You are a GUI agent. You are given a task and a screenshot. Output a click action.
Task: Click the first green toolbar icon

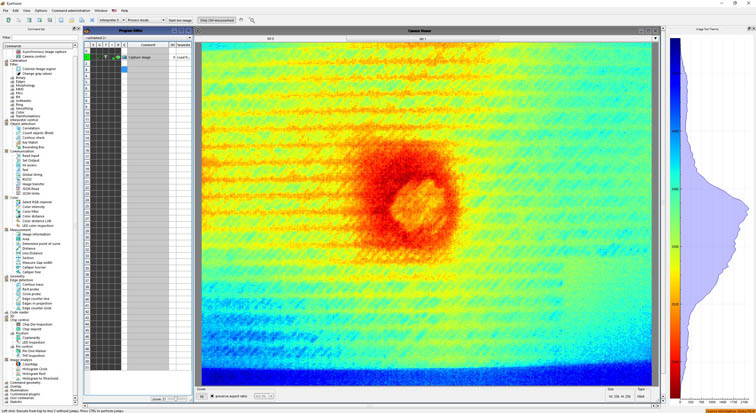pos(9,20)
